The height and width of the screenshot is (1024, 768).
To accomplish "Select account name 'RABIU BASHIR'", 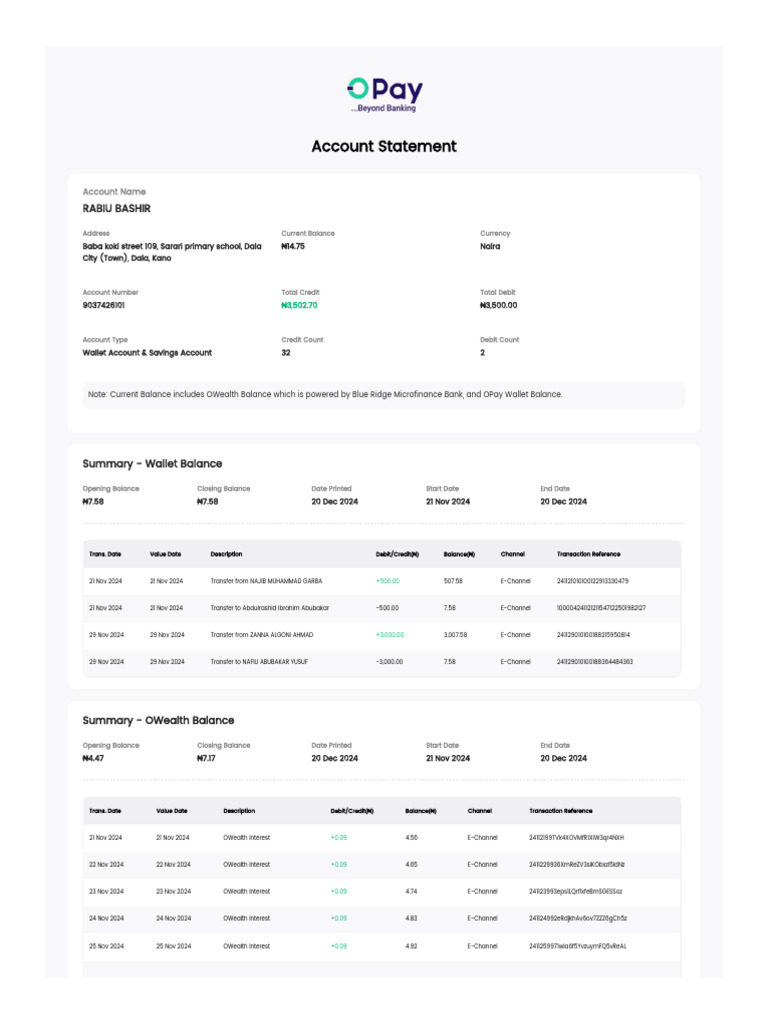I will (x=116, y=208).
